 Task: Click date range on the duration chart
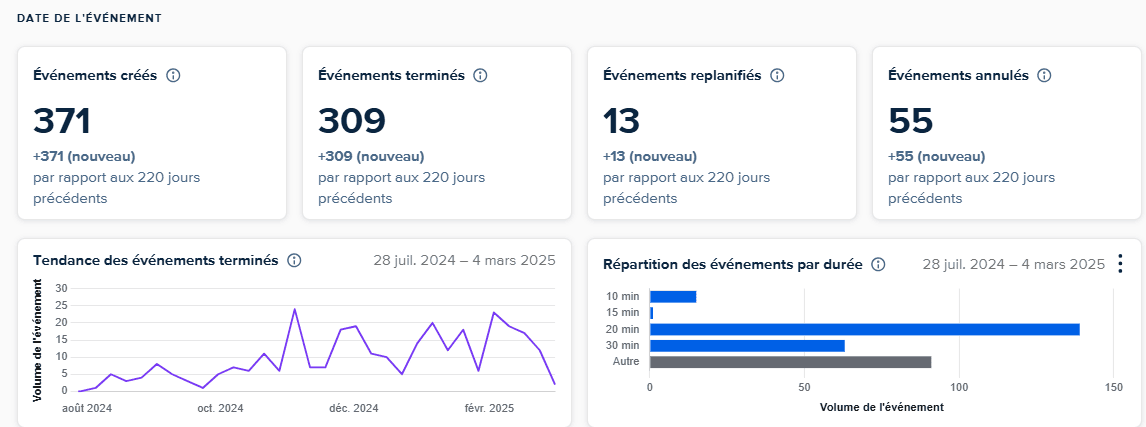[1013, 265]
